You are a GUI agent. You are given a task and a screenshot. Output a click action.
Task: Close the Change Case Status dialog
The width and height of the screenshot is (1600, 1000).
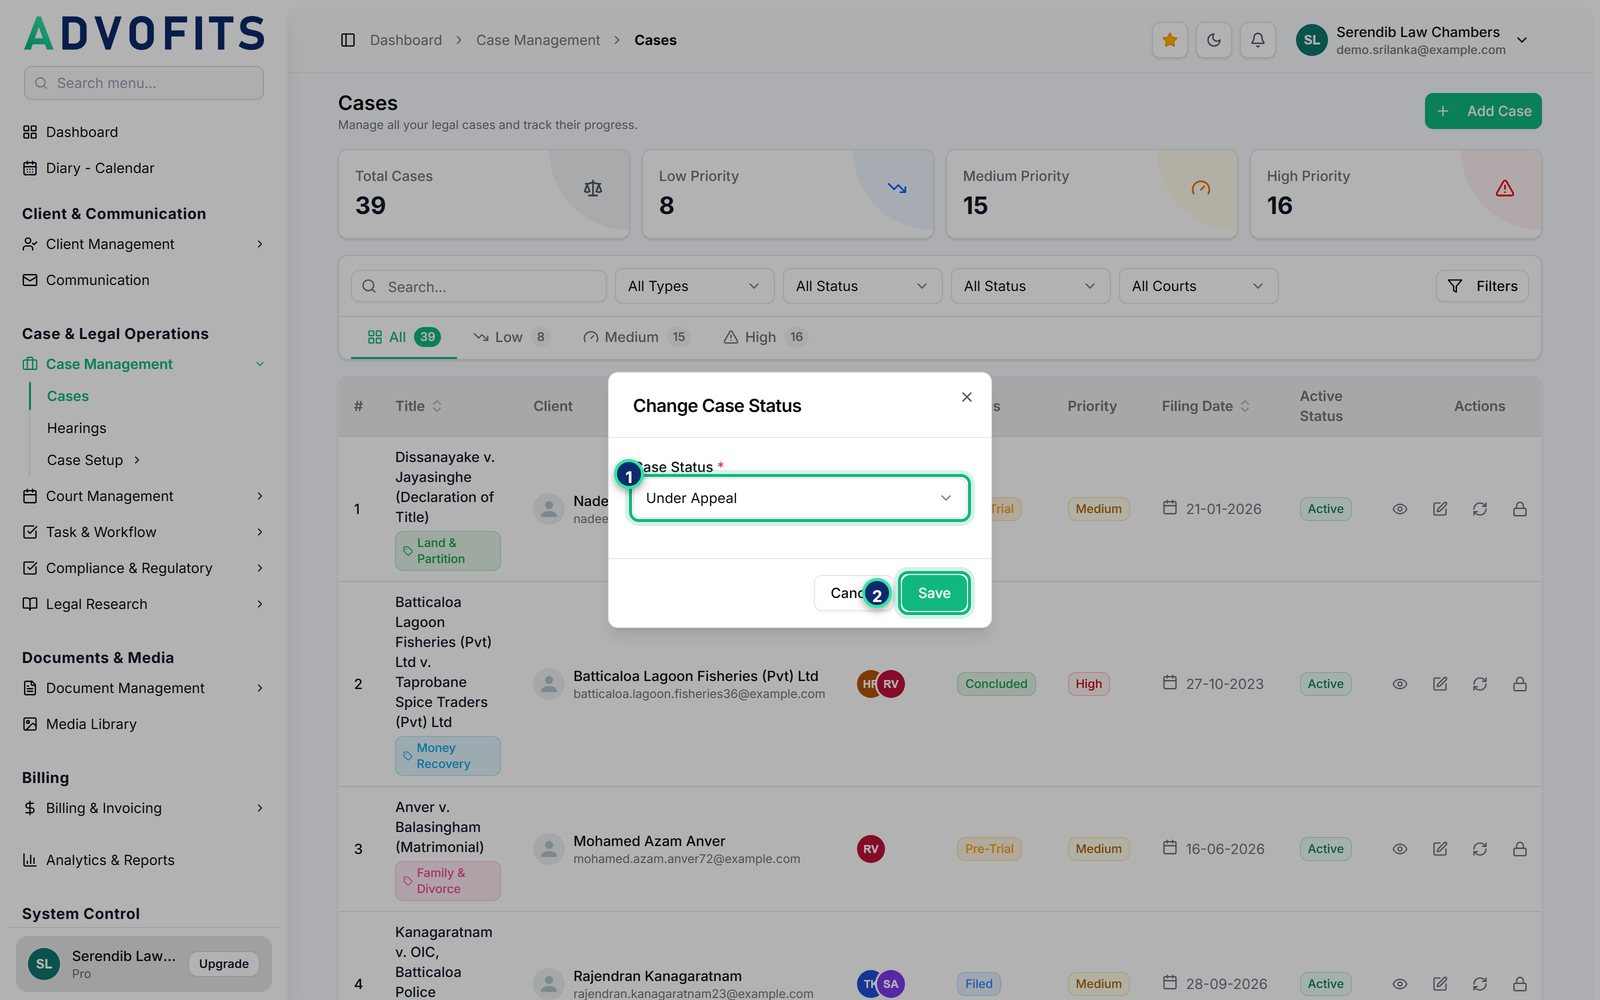[967, 397]
